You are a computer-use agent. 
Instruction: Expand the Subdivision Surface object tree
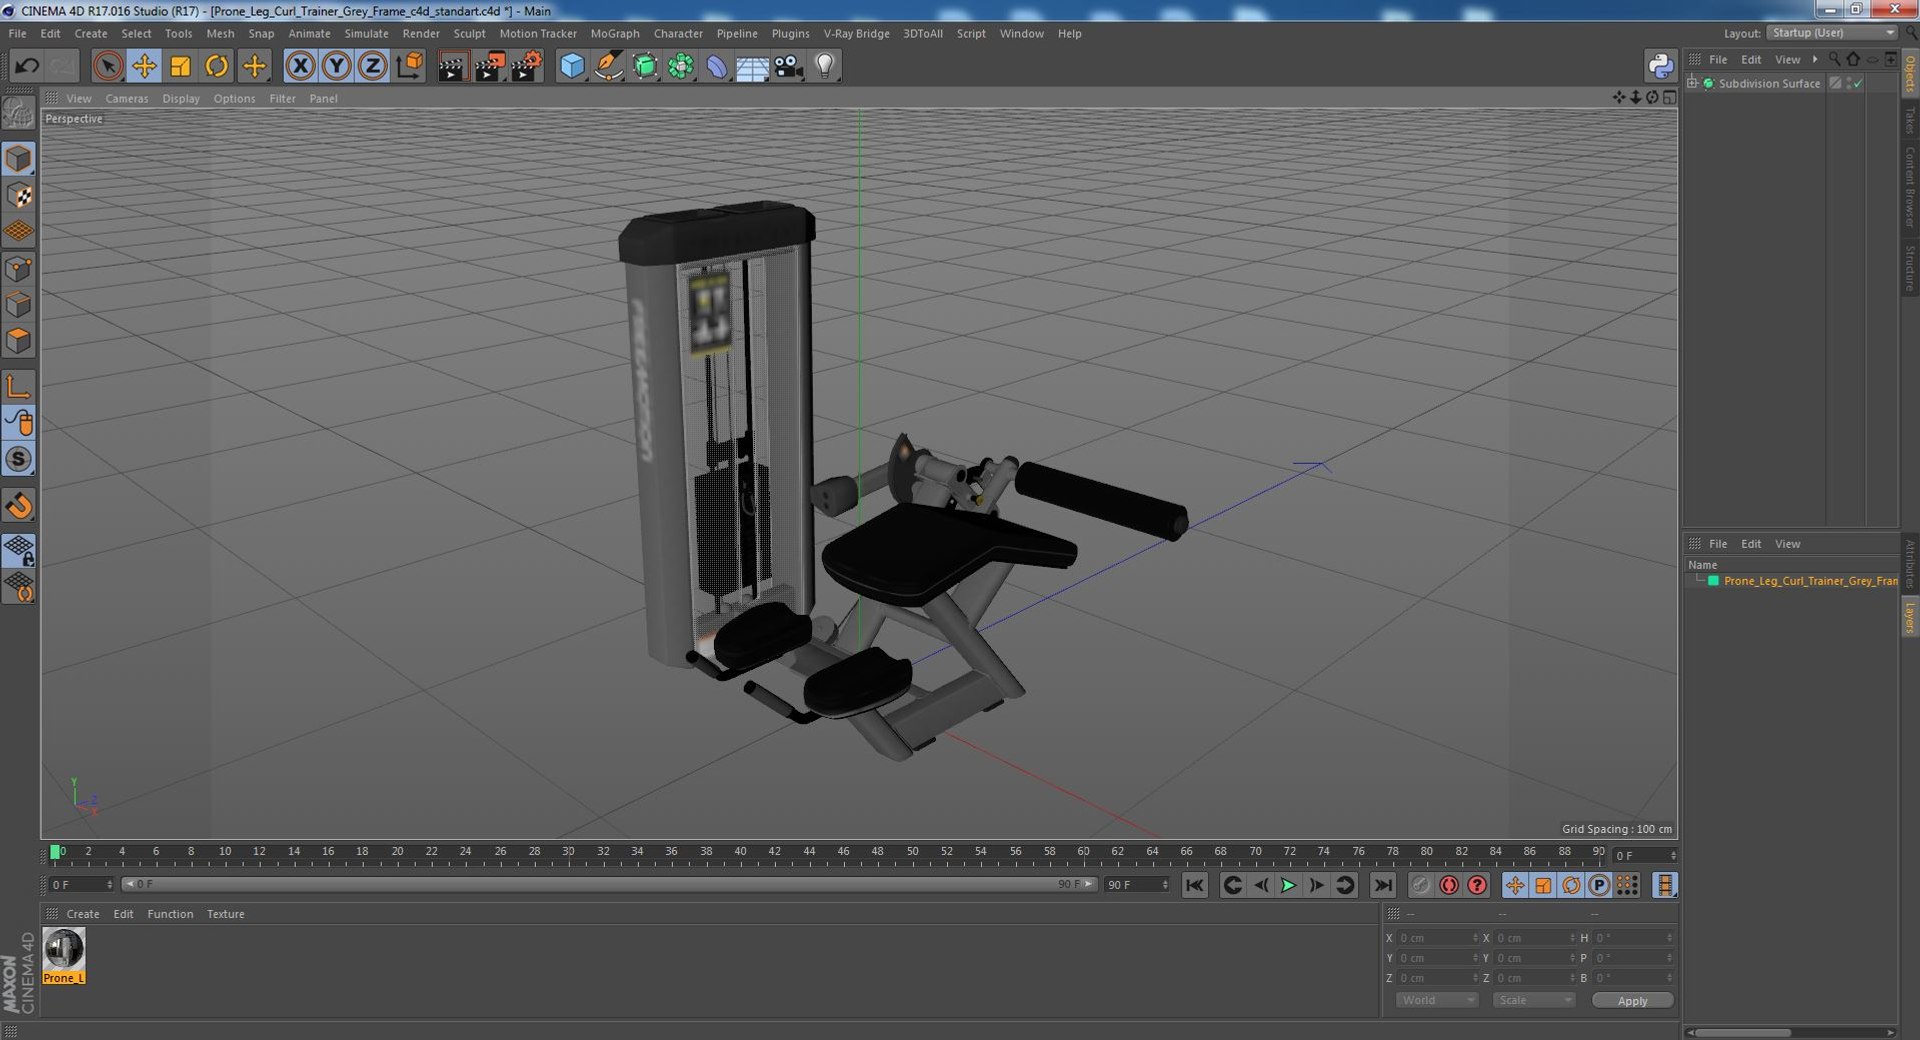1692,83
